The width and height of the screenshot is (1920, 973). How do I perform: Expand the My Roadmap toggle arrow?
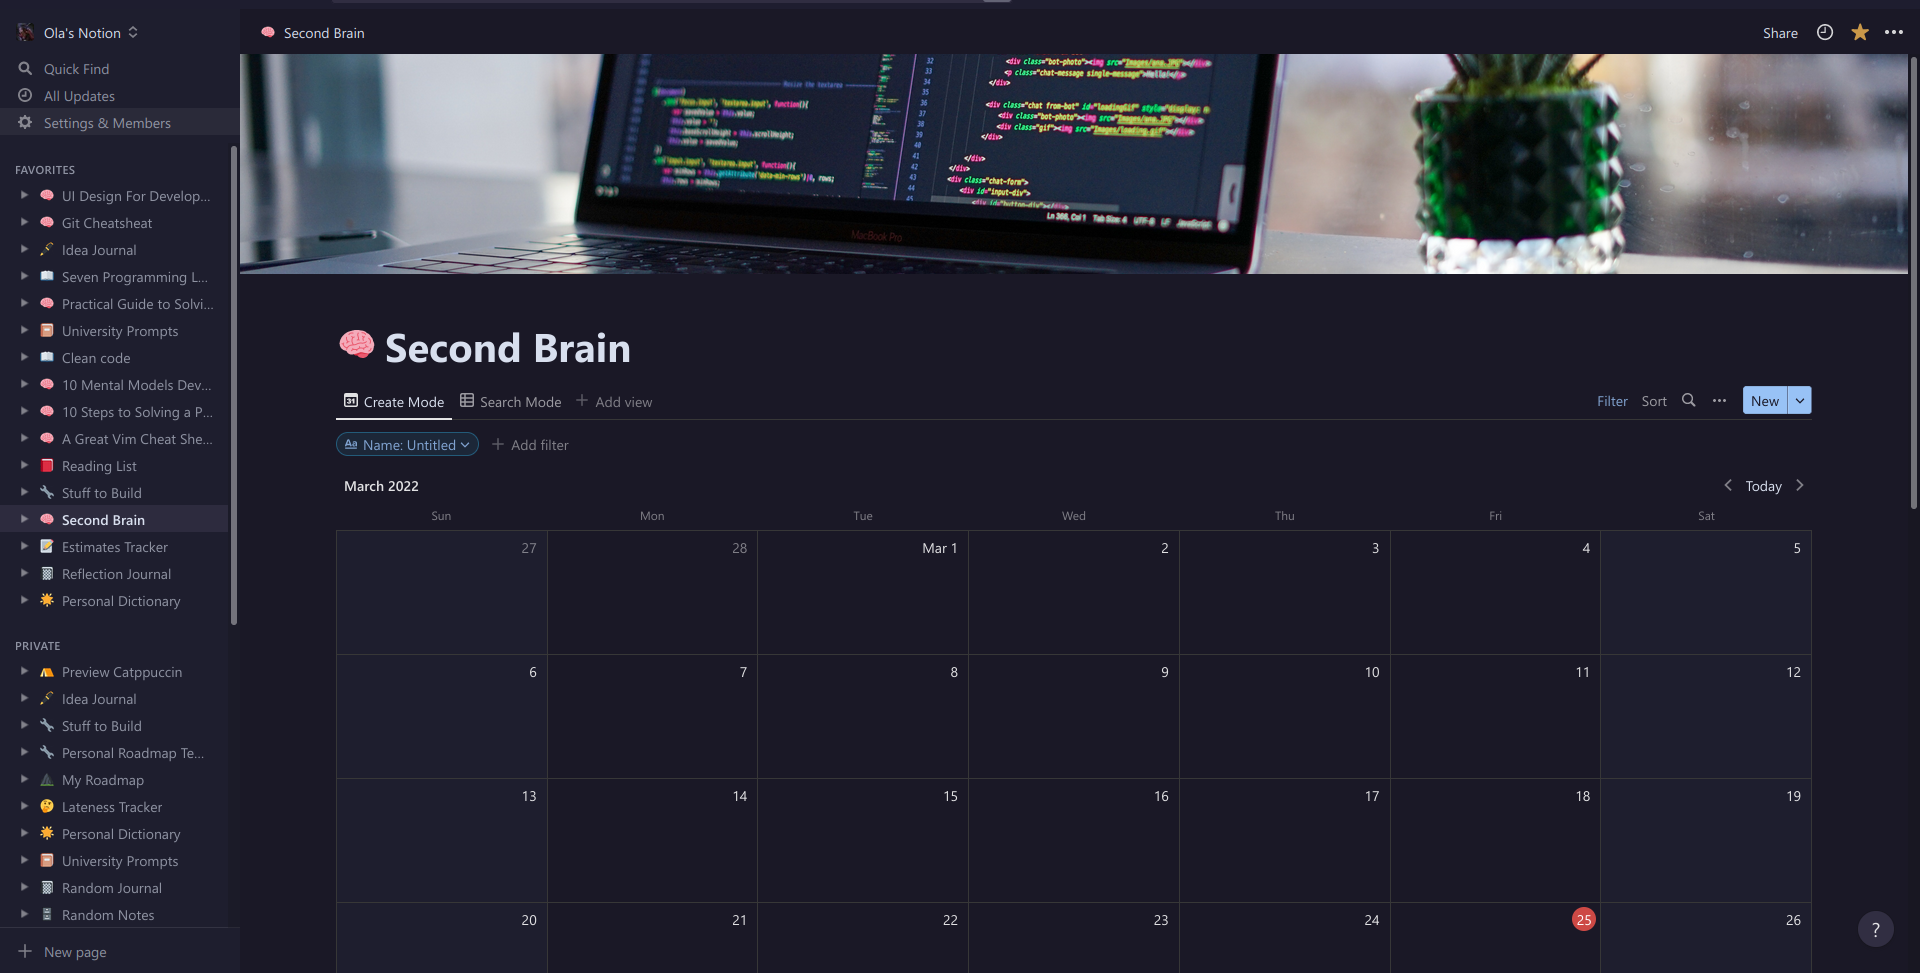pyautogui.click(x=24, y=779)
